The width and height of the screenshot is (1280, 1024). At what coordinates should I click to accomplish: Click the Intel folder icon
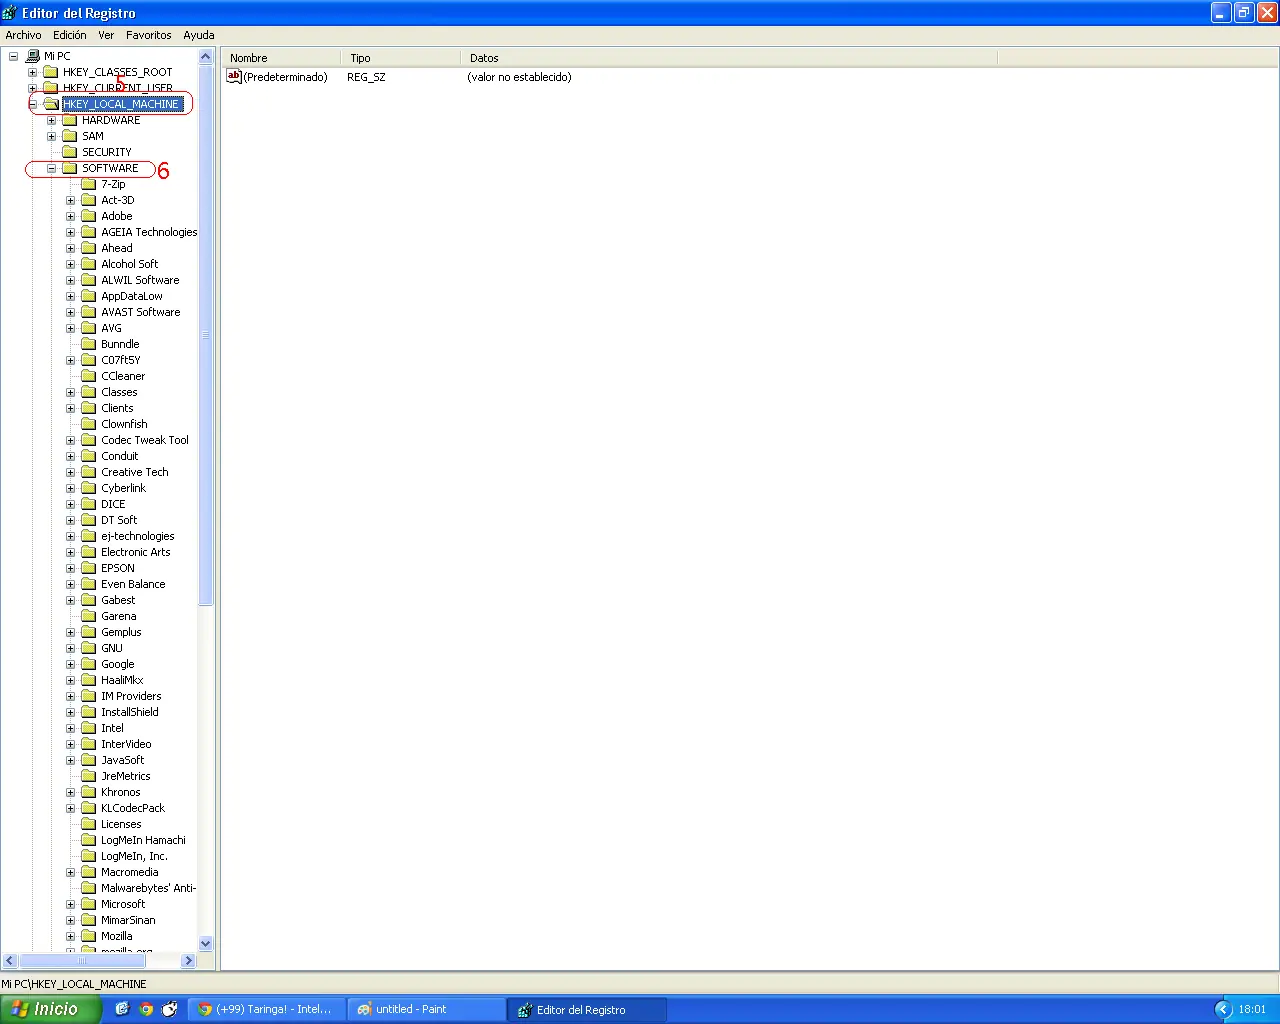pos(89,728)
